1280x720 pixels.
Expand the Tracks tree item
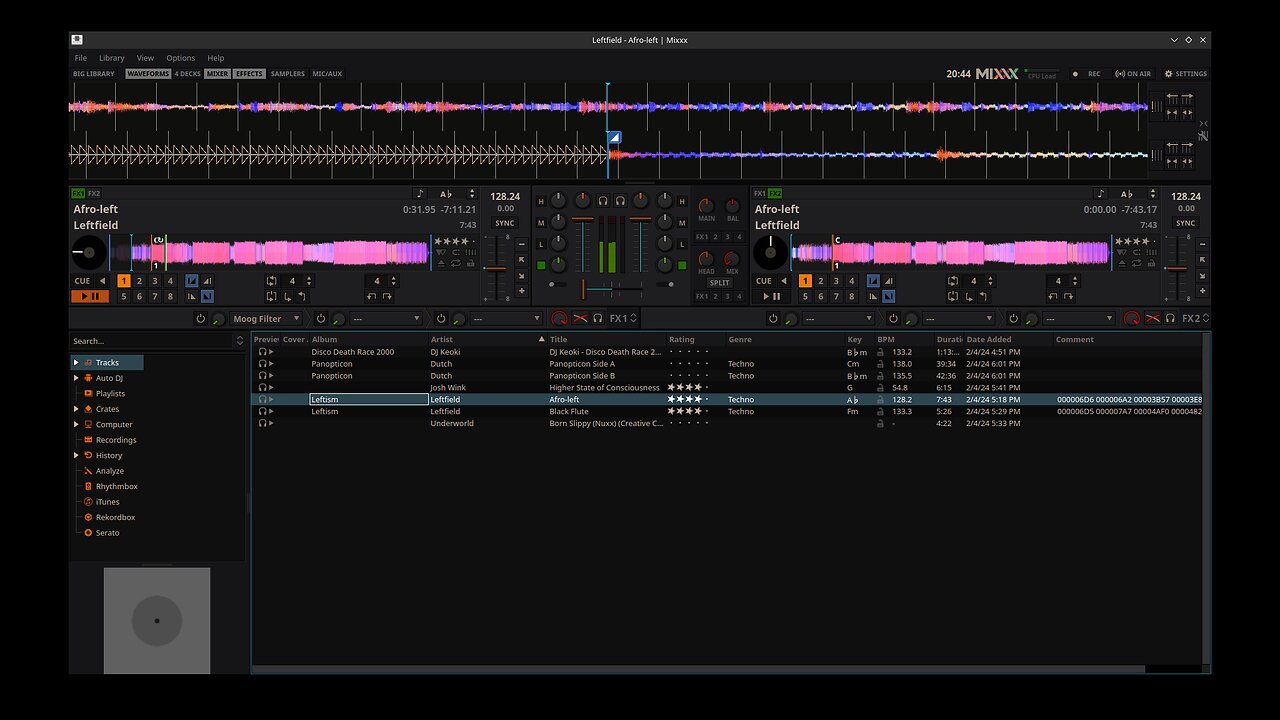pyautogui.click(x=76, y=362)
